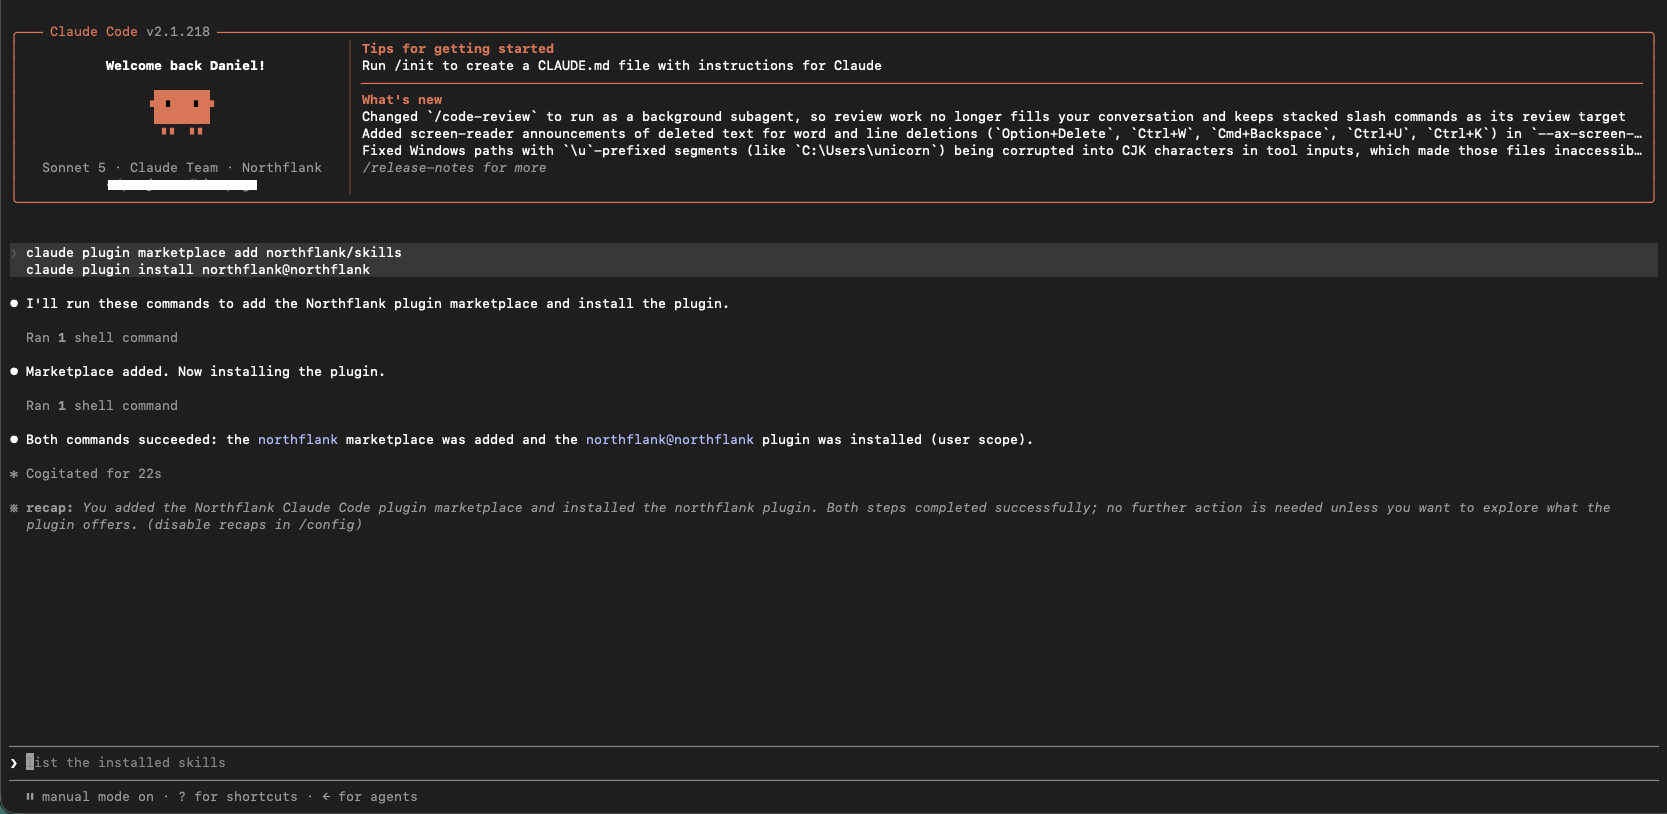Open the northflank@northflank plugin link

670,440
